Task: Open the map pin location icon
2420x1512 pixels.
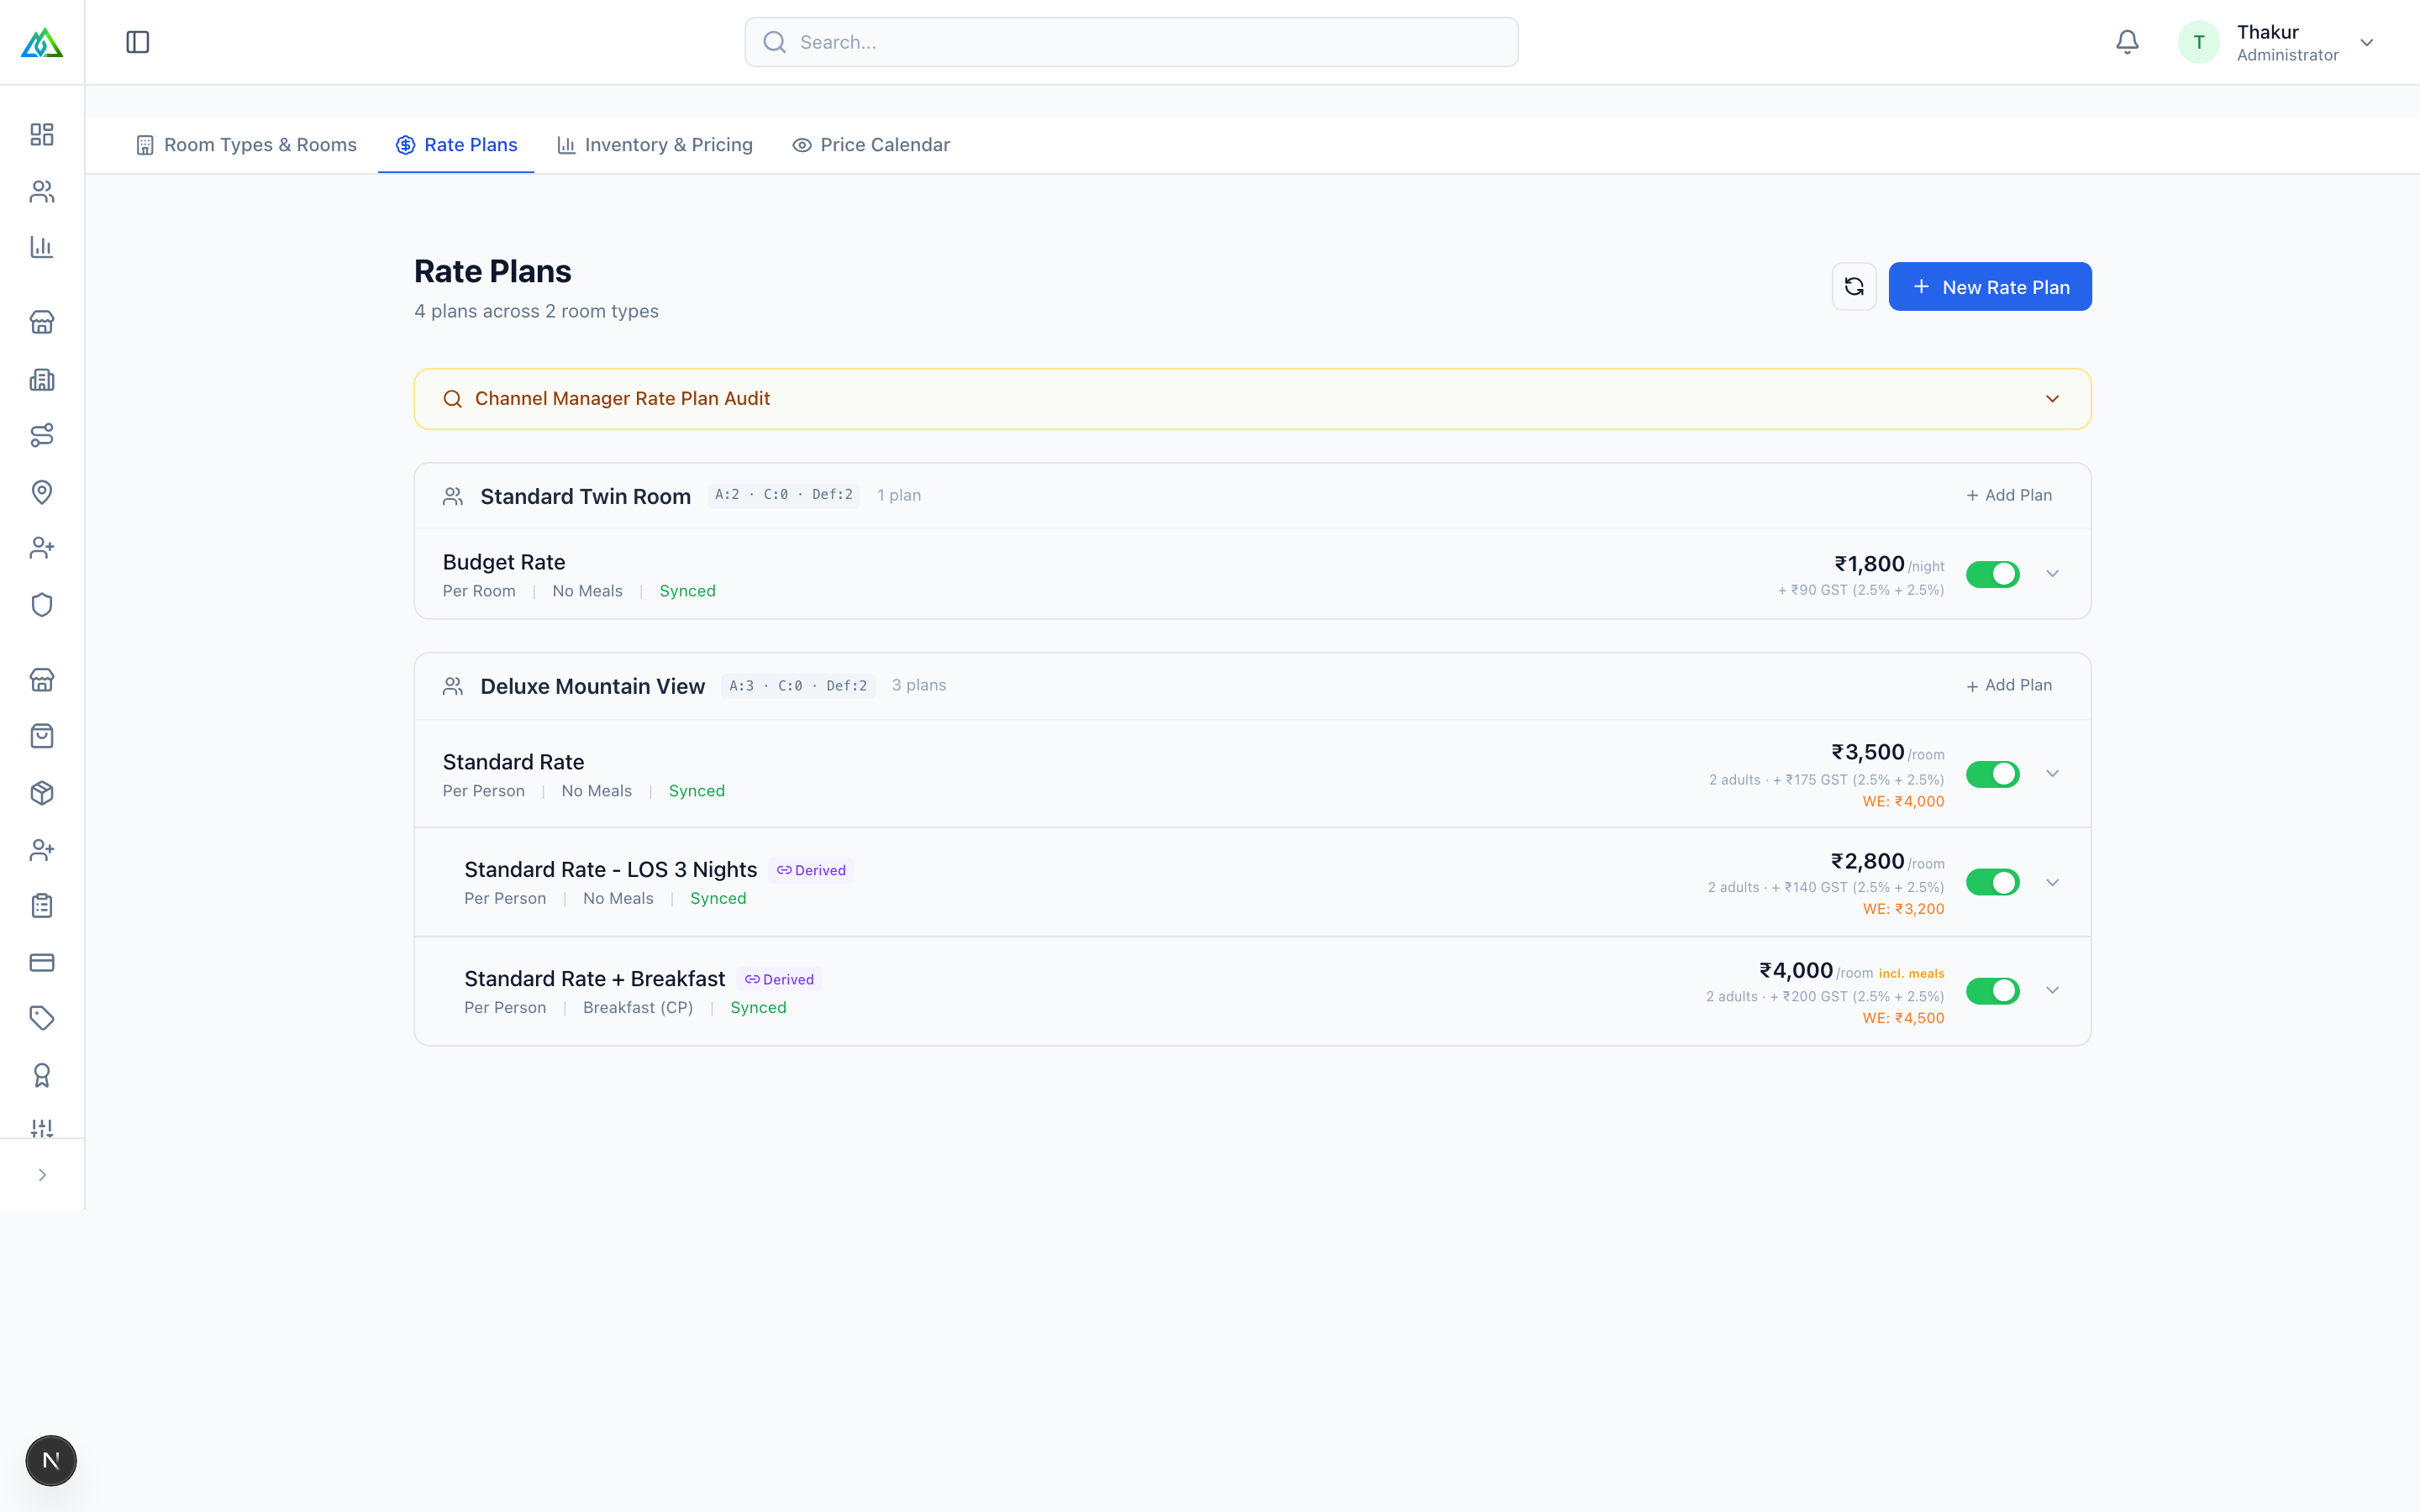Action: [42, 492]
